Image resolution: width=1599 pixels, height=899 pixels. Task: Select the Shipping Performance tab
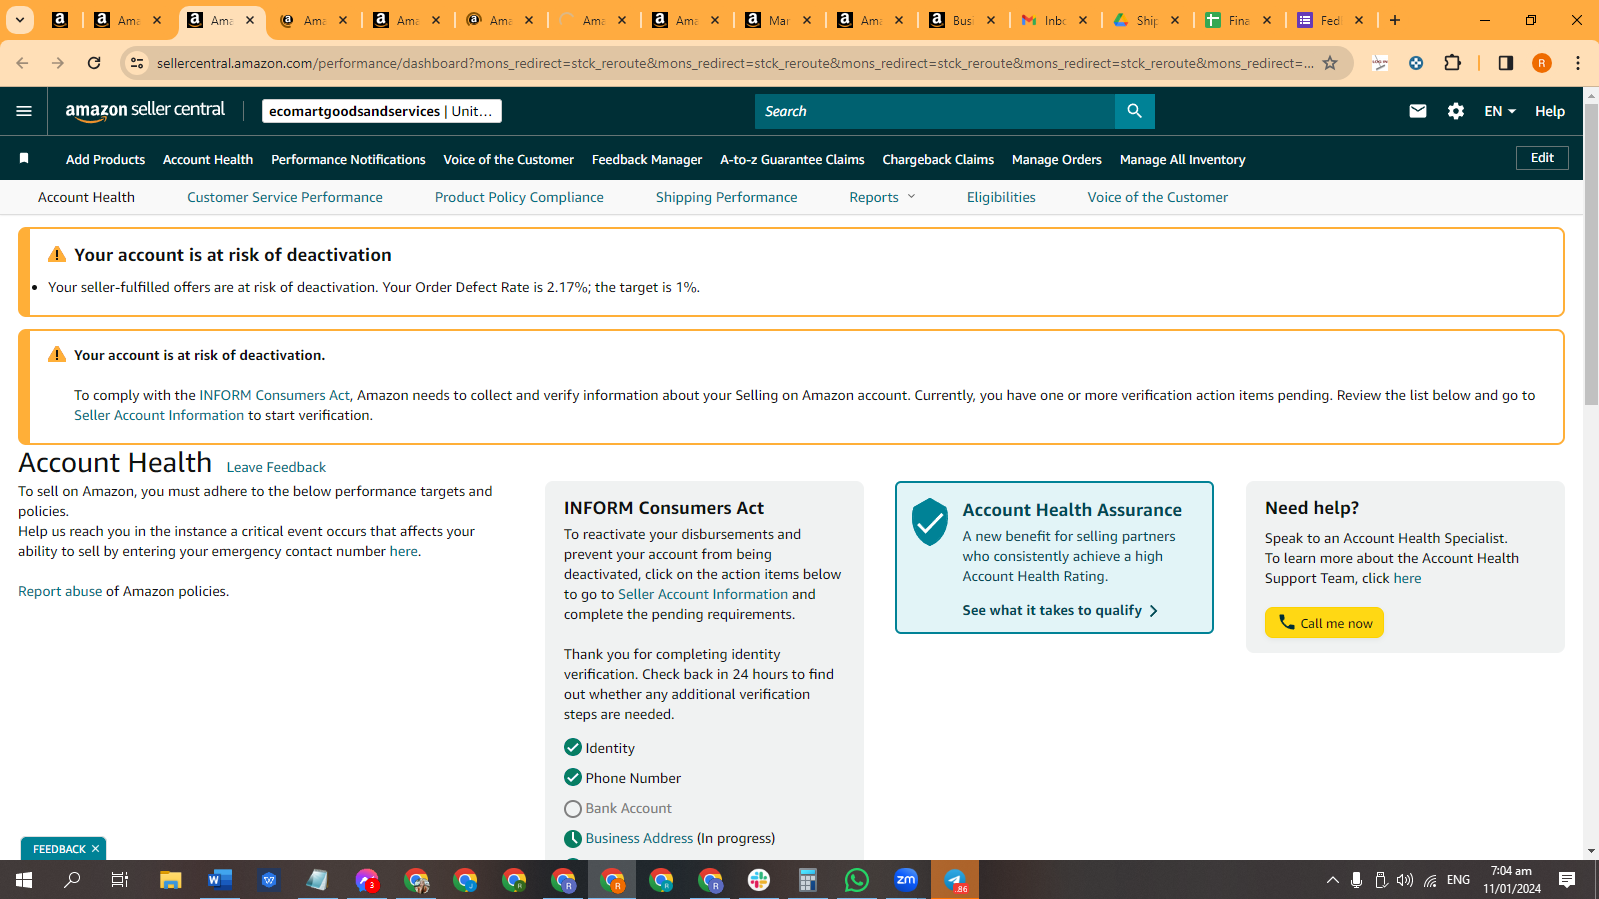(x=727, y=197)
